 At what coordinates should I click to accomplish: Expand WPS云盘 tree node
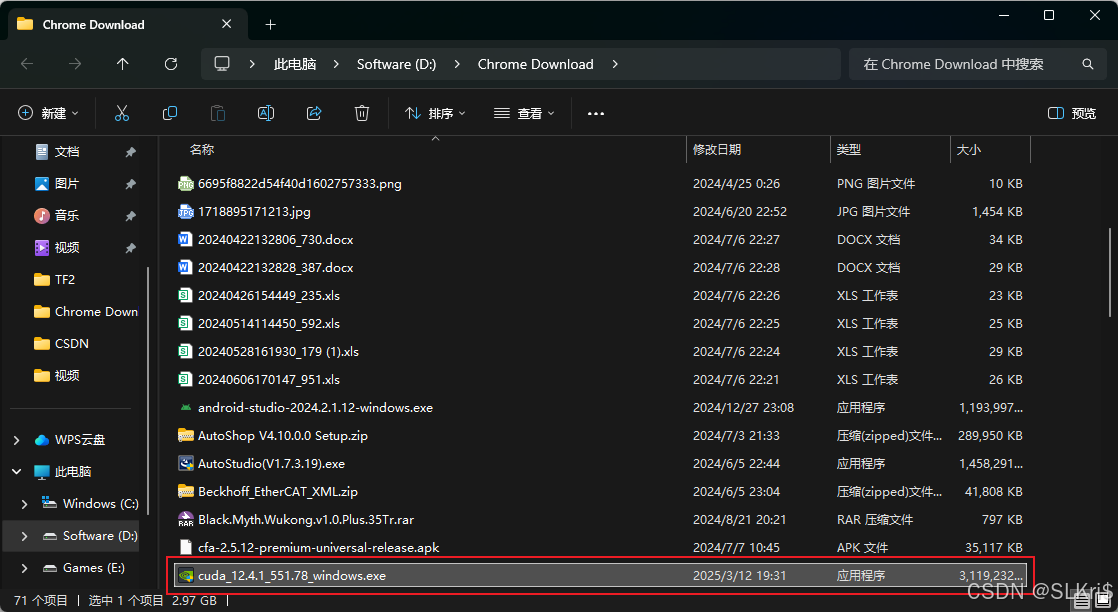click(x=16, y=440)
